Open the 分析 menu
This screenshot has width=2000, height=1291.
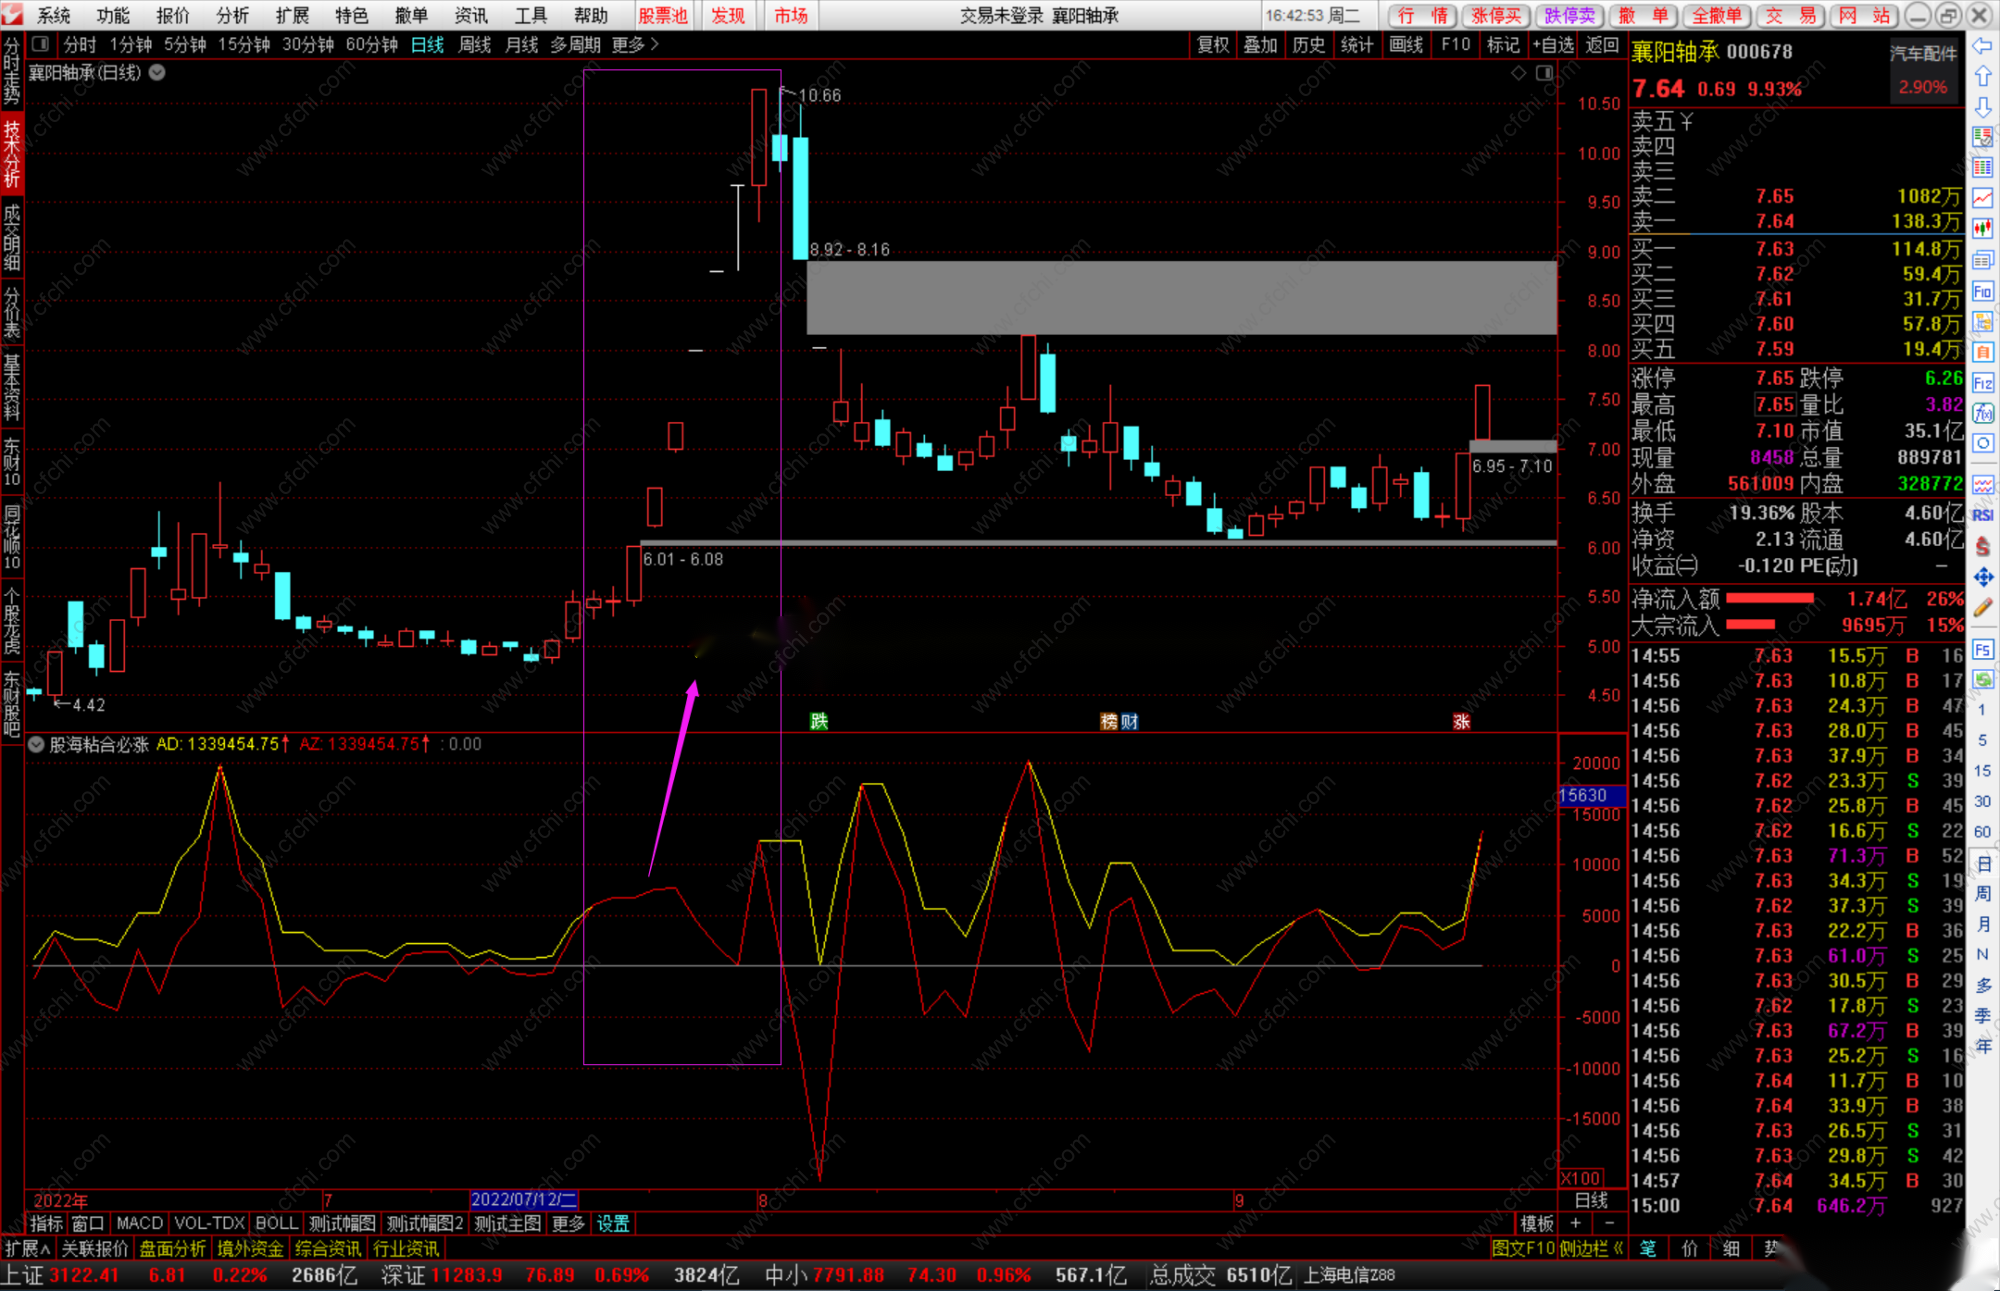coord(232,15)
